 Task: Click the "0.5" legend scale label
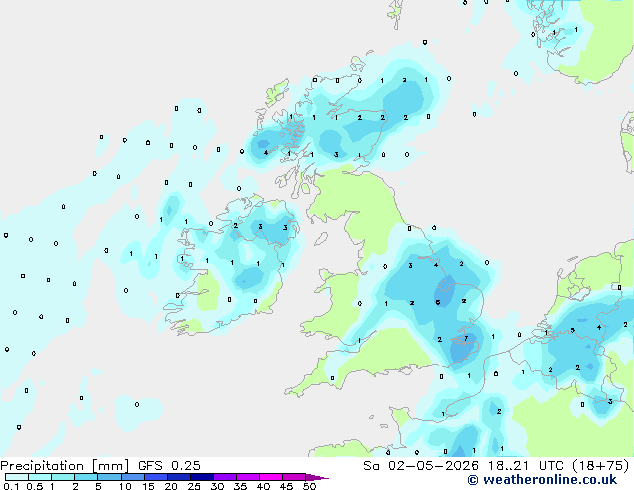(35, 486)
